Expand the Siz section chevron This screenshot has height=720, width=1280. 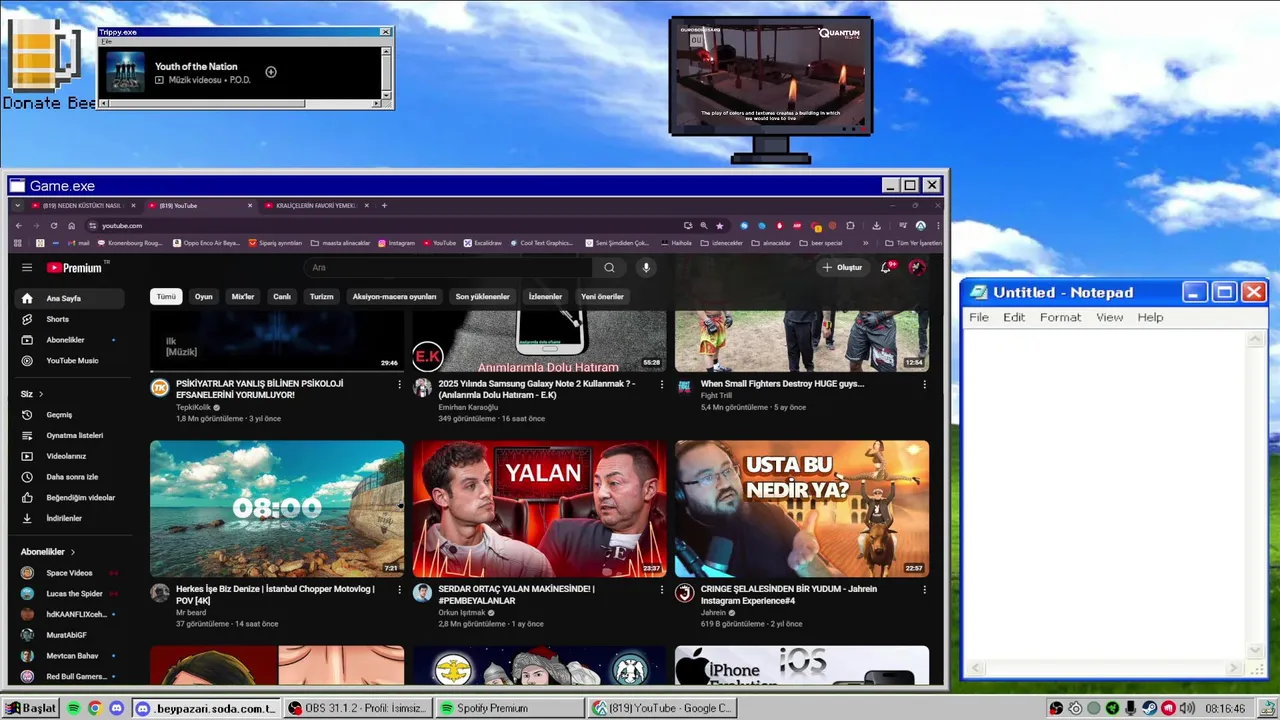tap(41, 394)
